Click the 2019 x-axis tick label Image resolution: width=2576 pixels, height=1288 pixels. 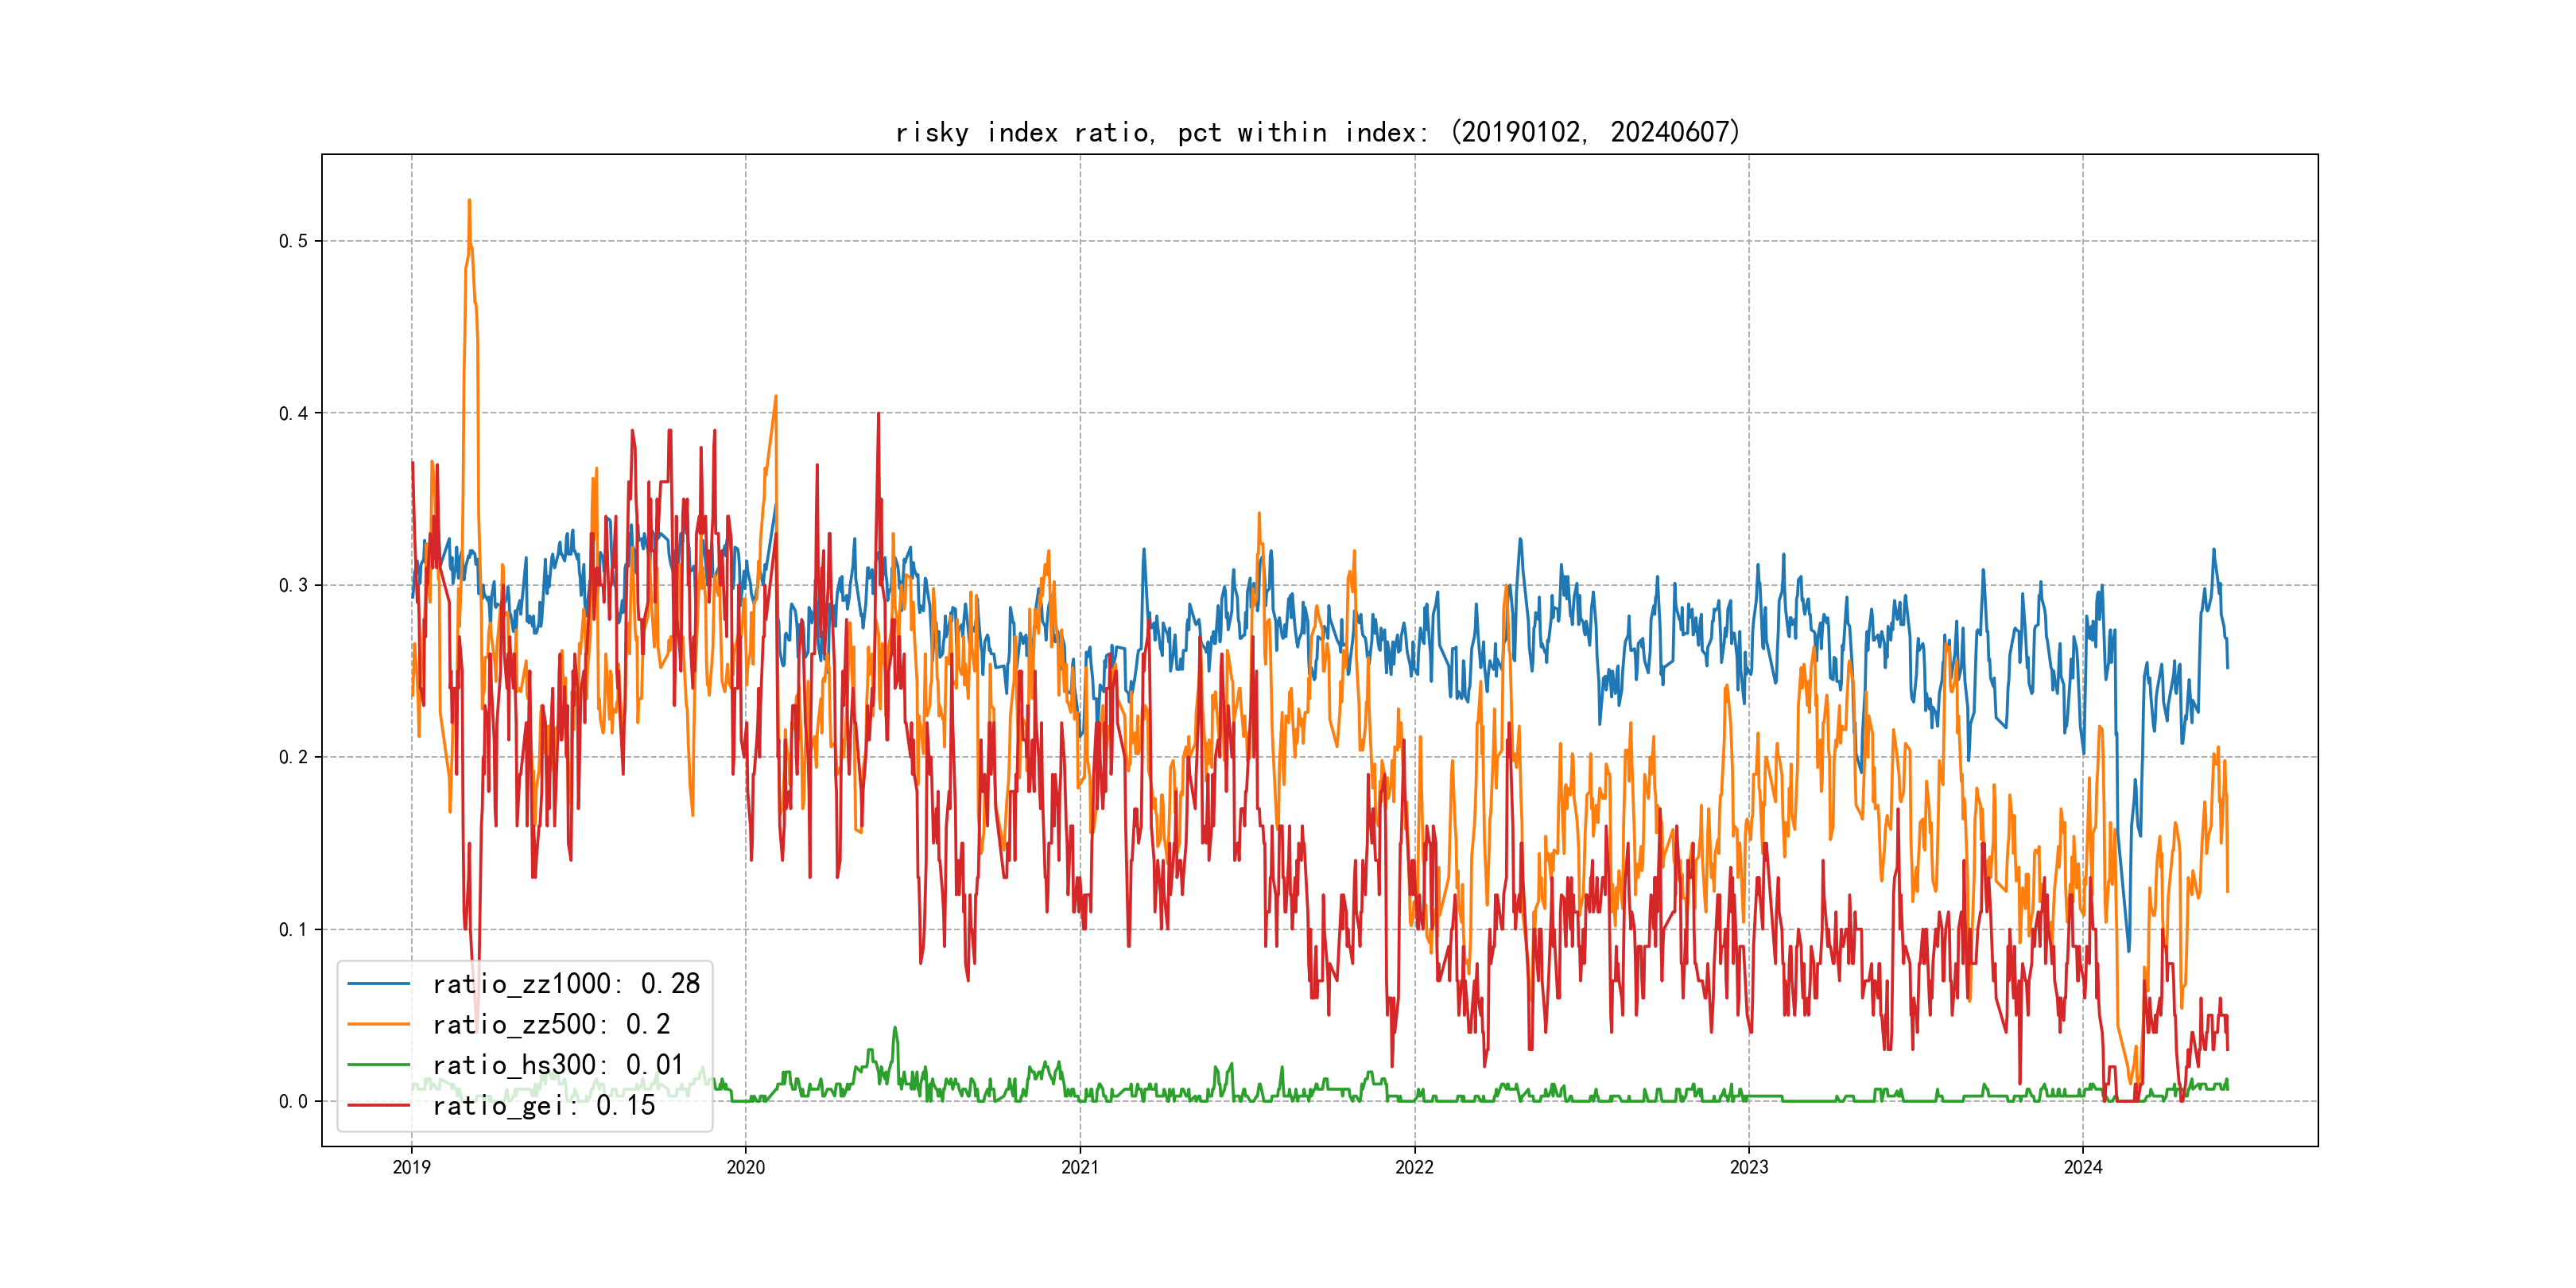coord(411,1167)
